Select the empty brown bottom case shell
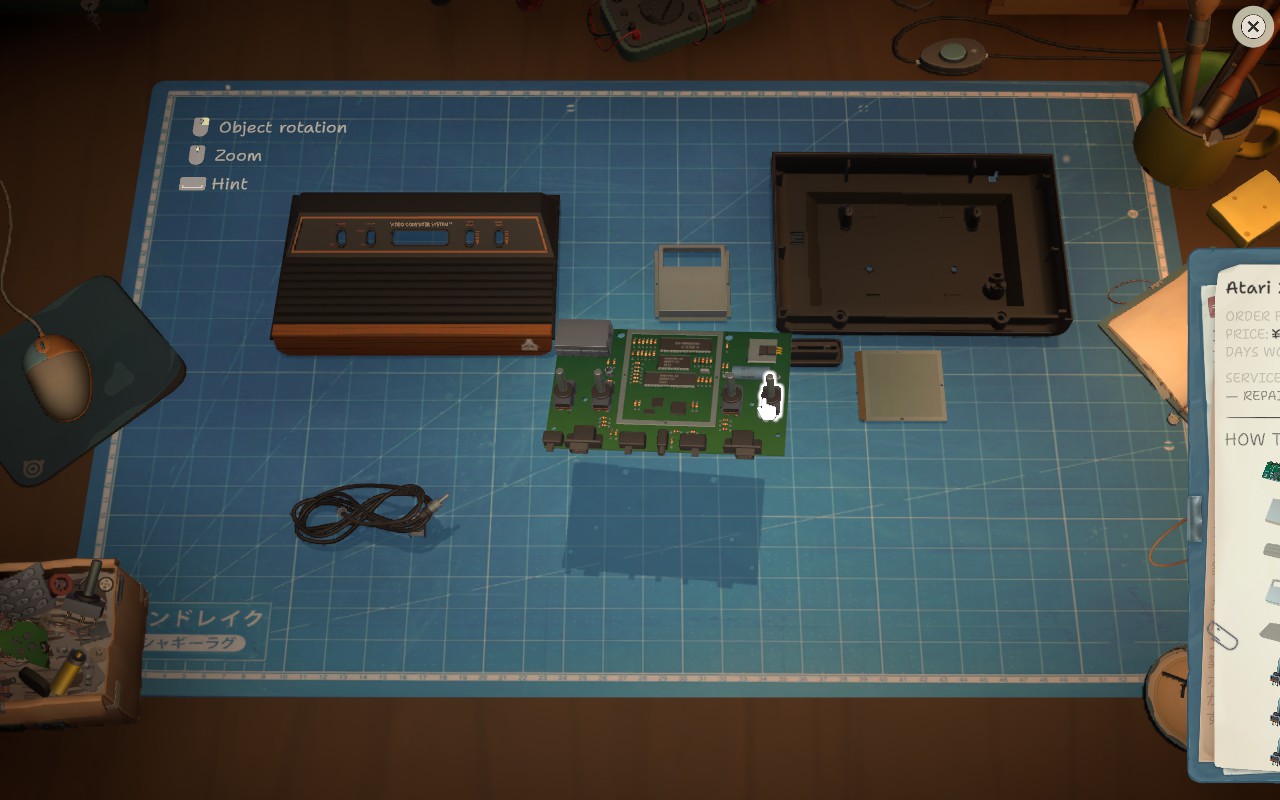1280x800 pixels. tap(920, 242)
